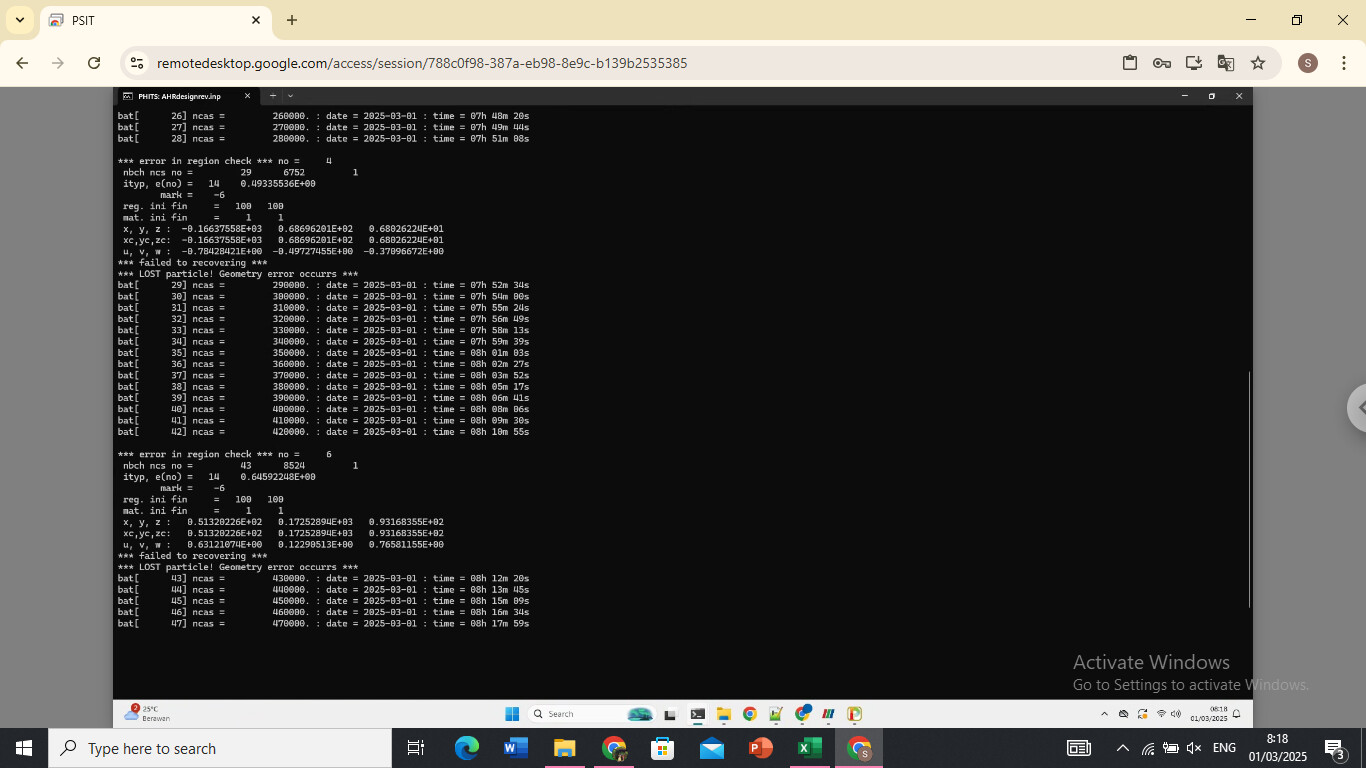The width and height of the screenshot is (1366, 768).
Task: Open the tab list chevron in the console window
Action: pyautogui.click(x=290, y=96)
